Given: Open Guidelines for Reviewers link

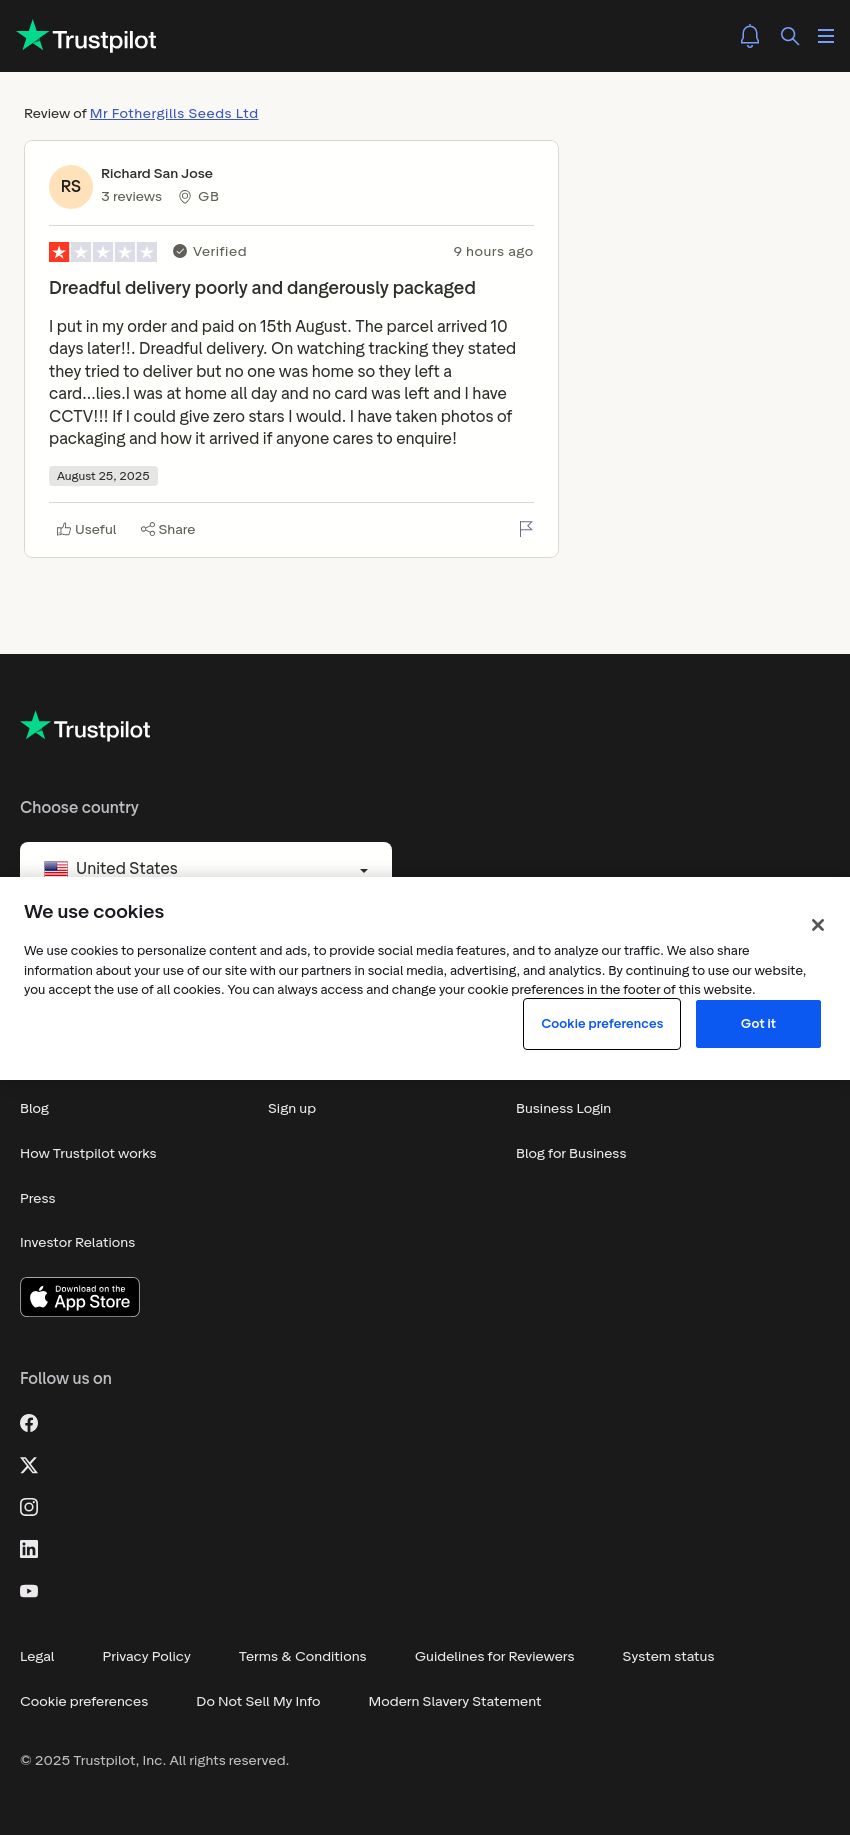Looking at the screenshot, I should (495, 1656).
